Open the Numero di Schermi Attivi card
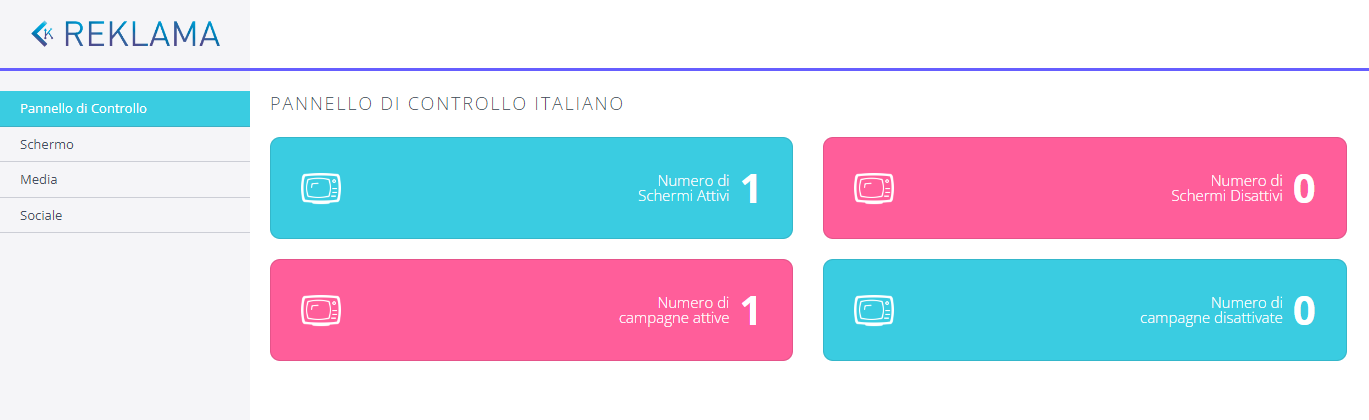This screenshot has width=1369, height=420. point(531,188)
